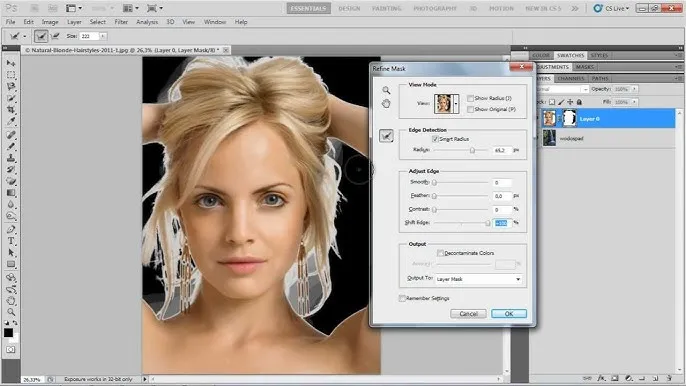Screen dimensions: 686x386
Task: Select the Path Selection tool
Action: 11,253
